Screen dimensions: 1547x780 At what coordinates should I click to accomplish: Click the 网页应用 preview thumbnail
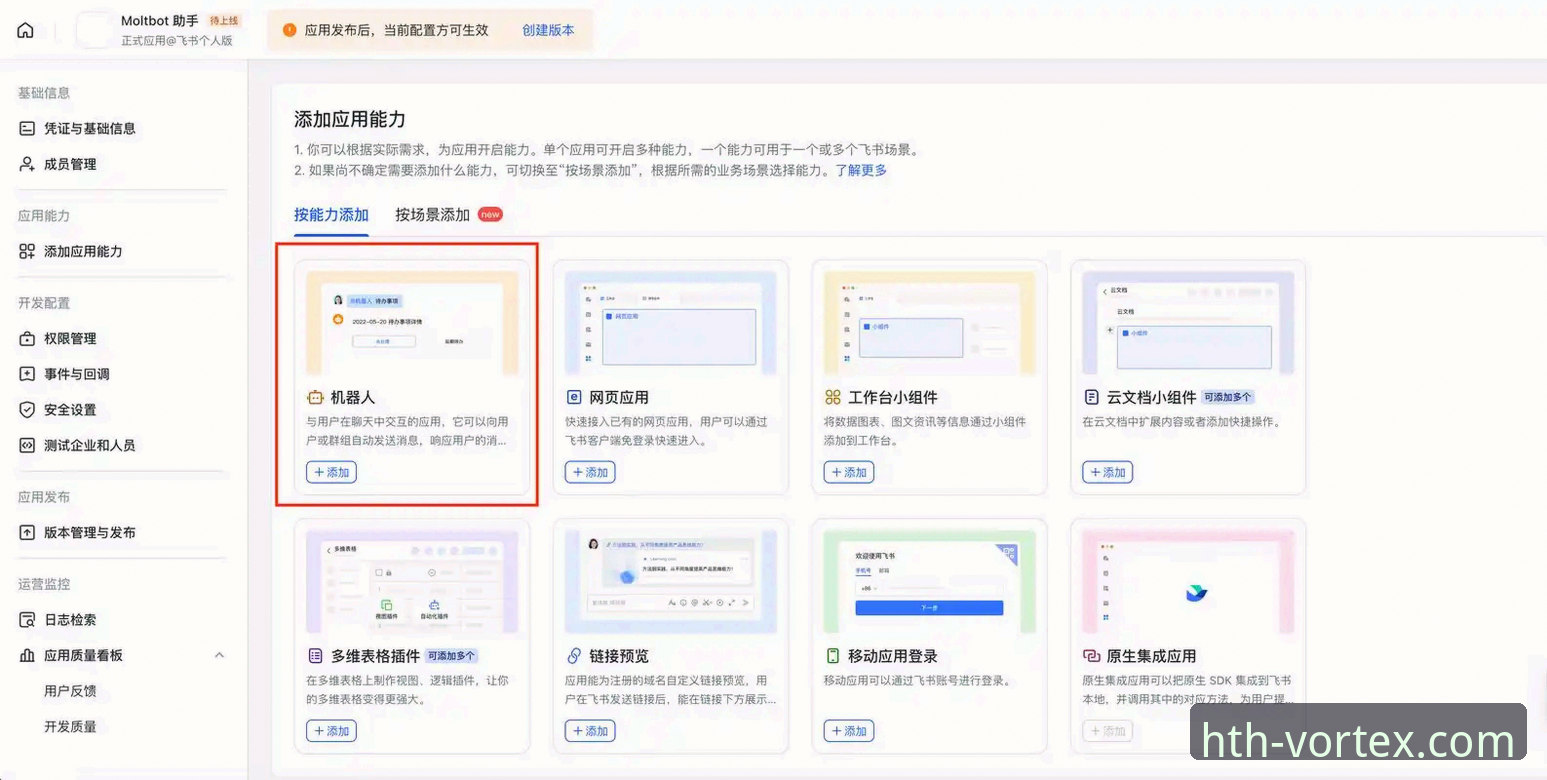pyautogui.click(x=671, y=322)
